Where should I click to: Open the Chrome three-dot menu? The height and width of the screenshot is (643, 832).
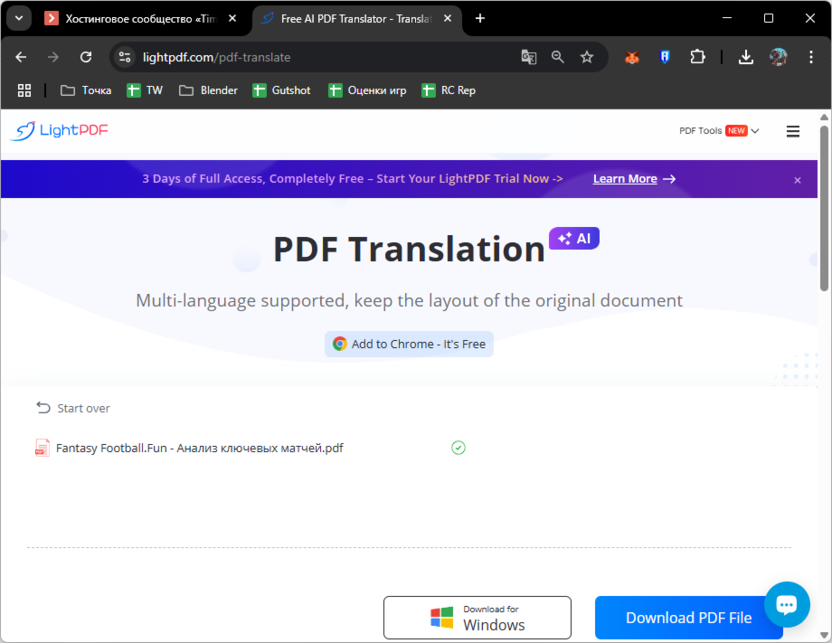coord(811,57)
